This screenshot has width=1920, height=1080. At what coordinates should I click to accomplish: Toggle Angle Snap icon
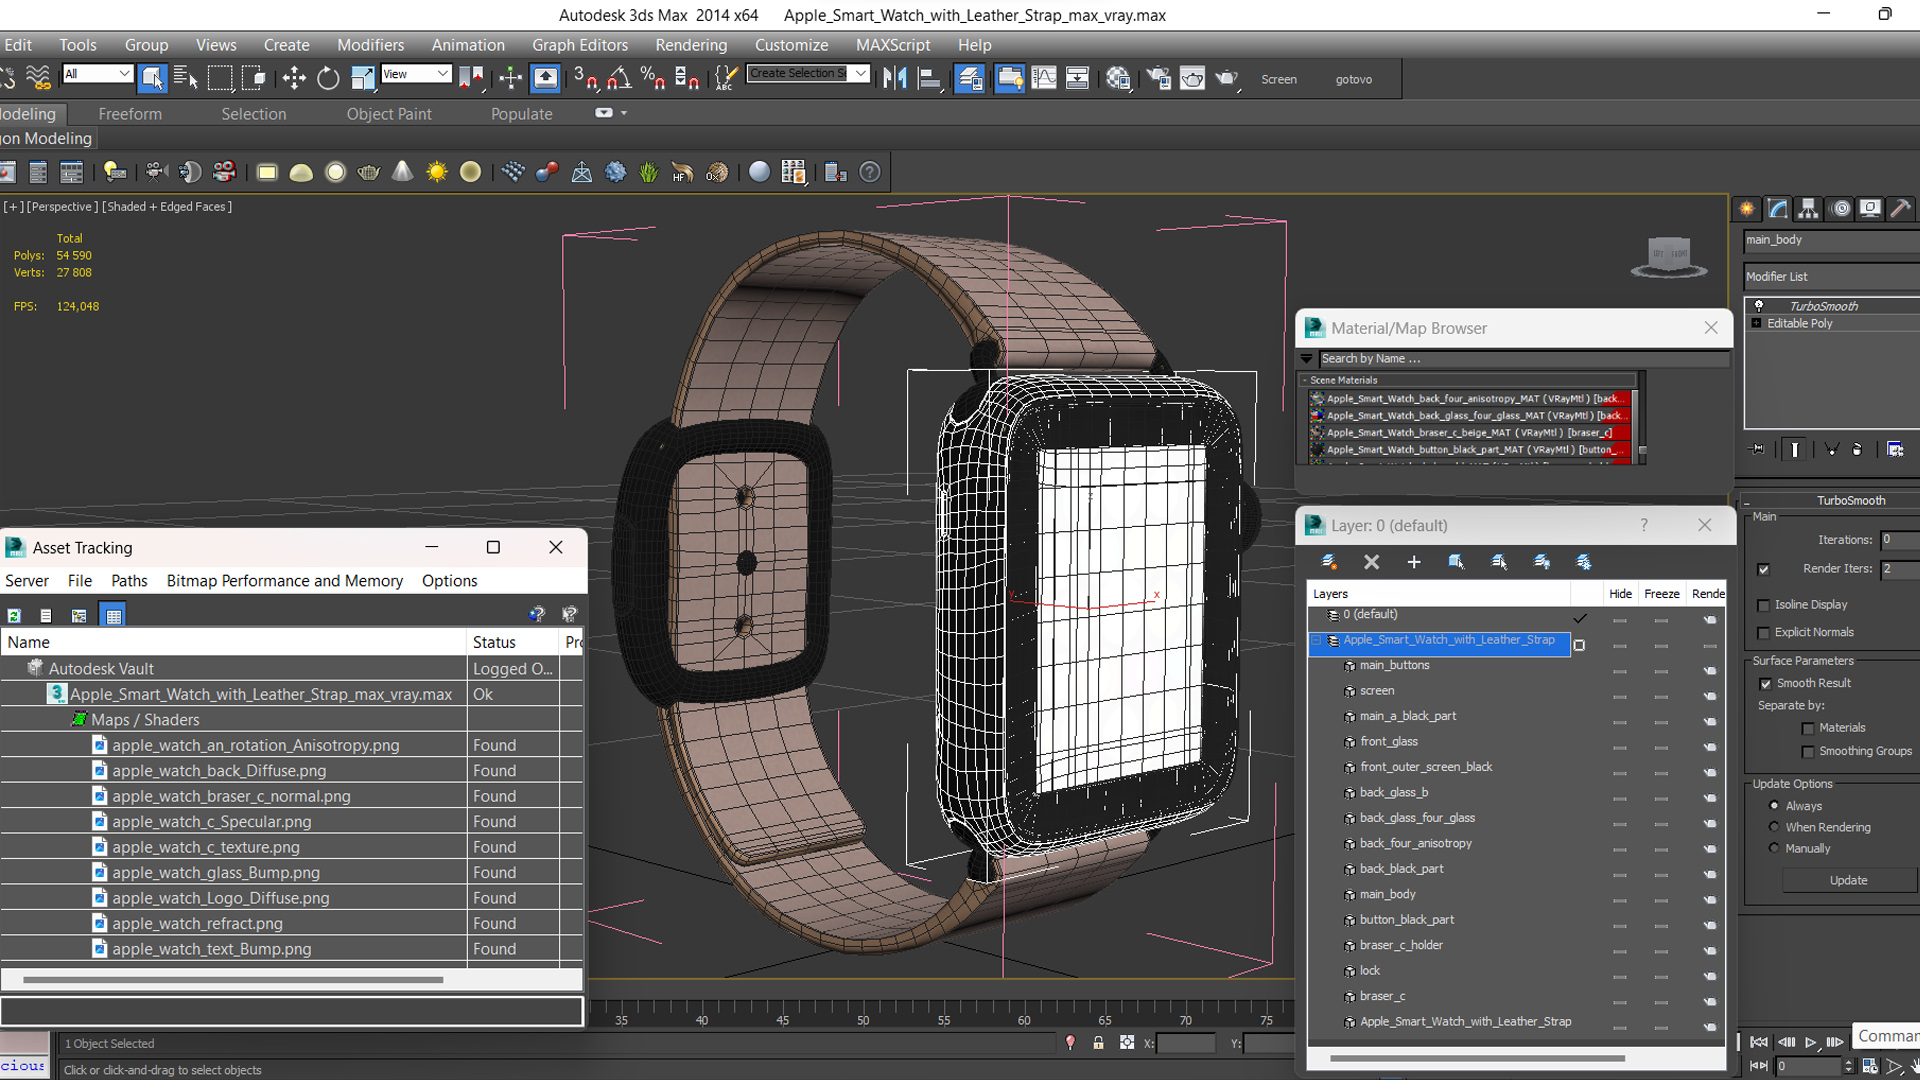pos(619,78)
